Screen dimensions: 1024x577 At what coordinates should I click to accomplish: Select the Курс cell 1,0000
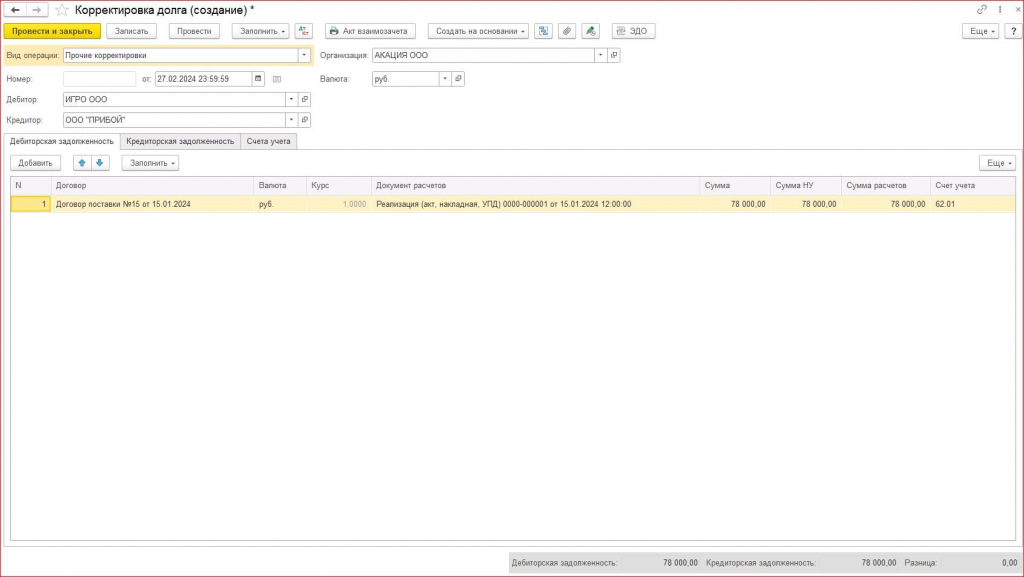click(x=338, y=204)
